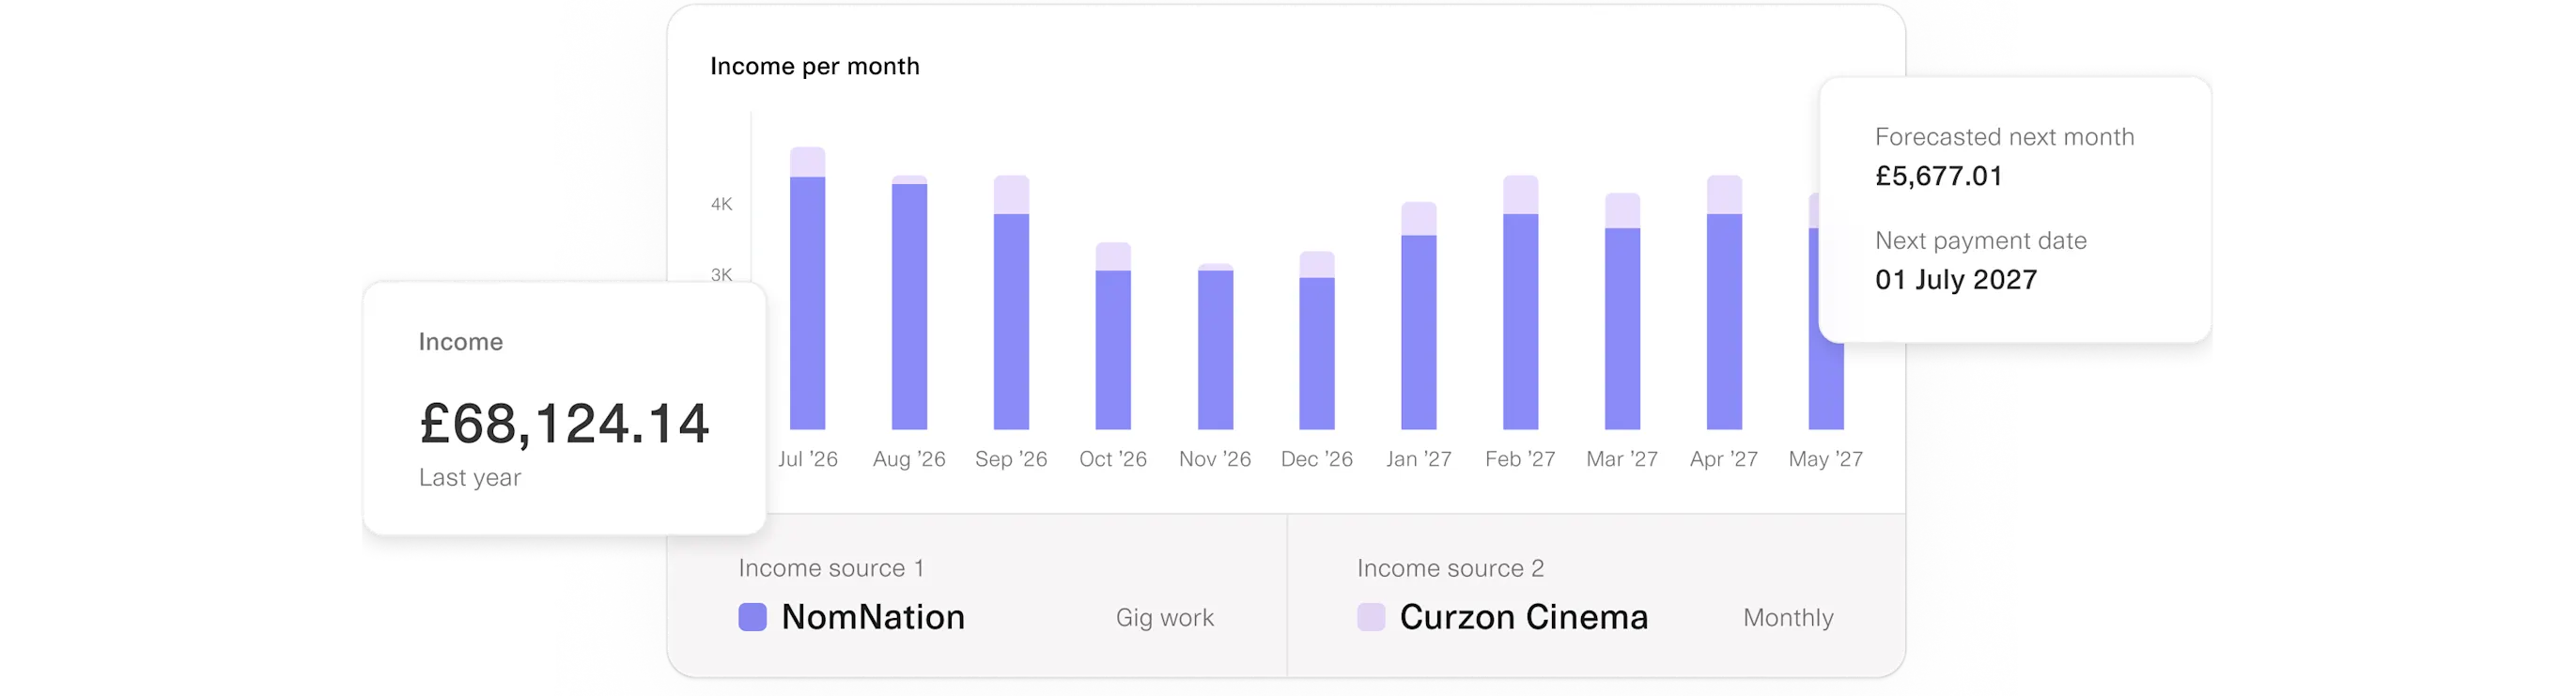Screen dimensions: 2576x696
Task: Click the Apr '27 axis label
Action: coord(1724,459)
